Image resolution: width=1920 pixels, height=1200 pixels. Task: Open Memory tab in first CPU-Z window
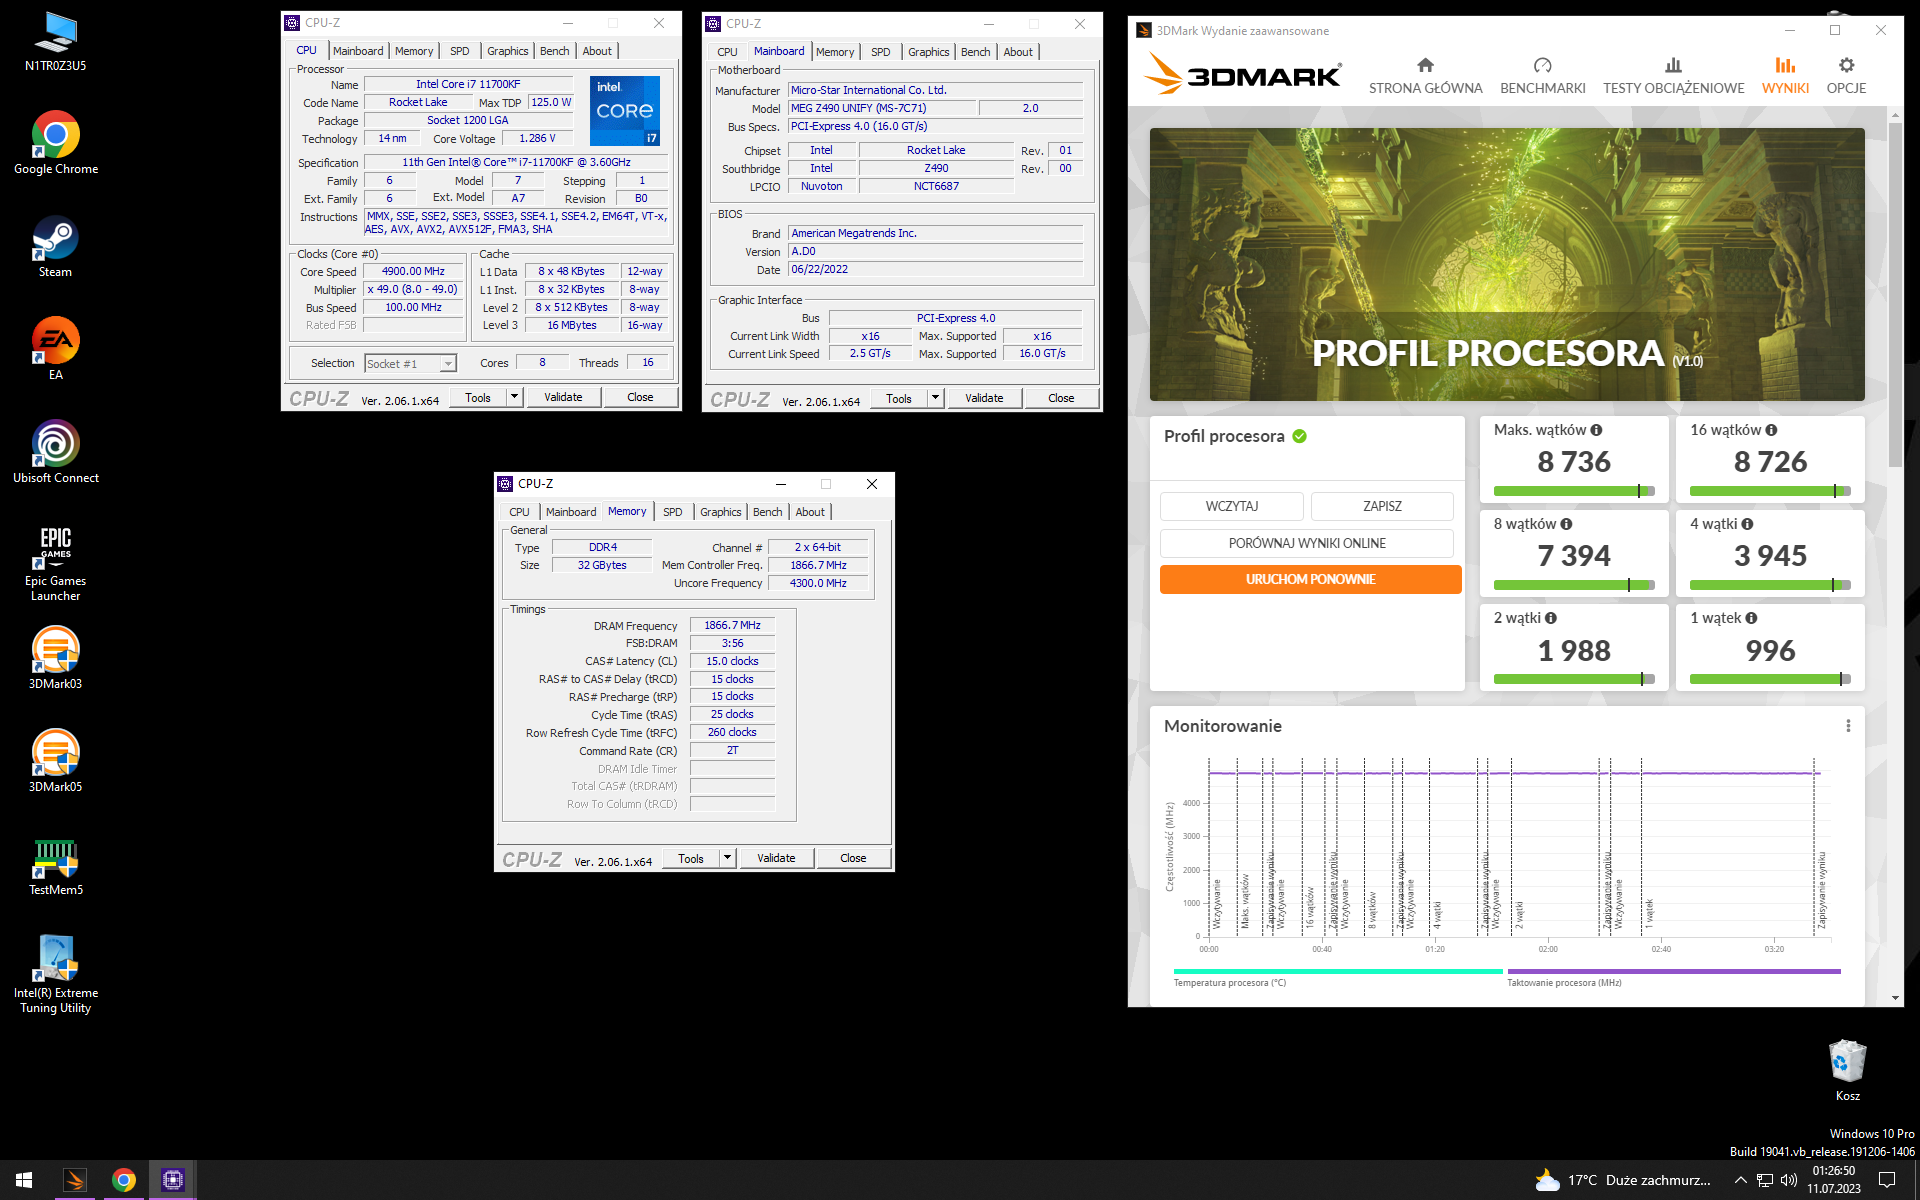click(414, 51)
